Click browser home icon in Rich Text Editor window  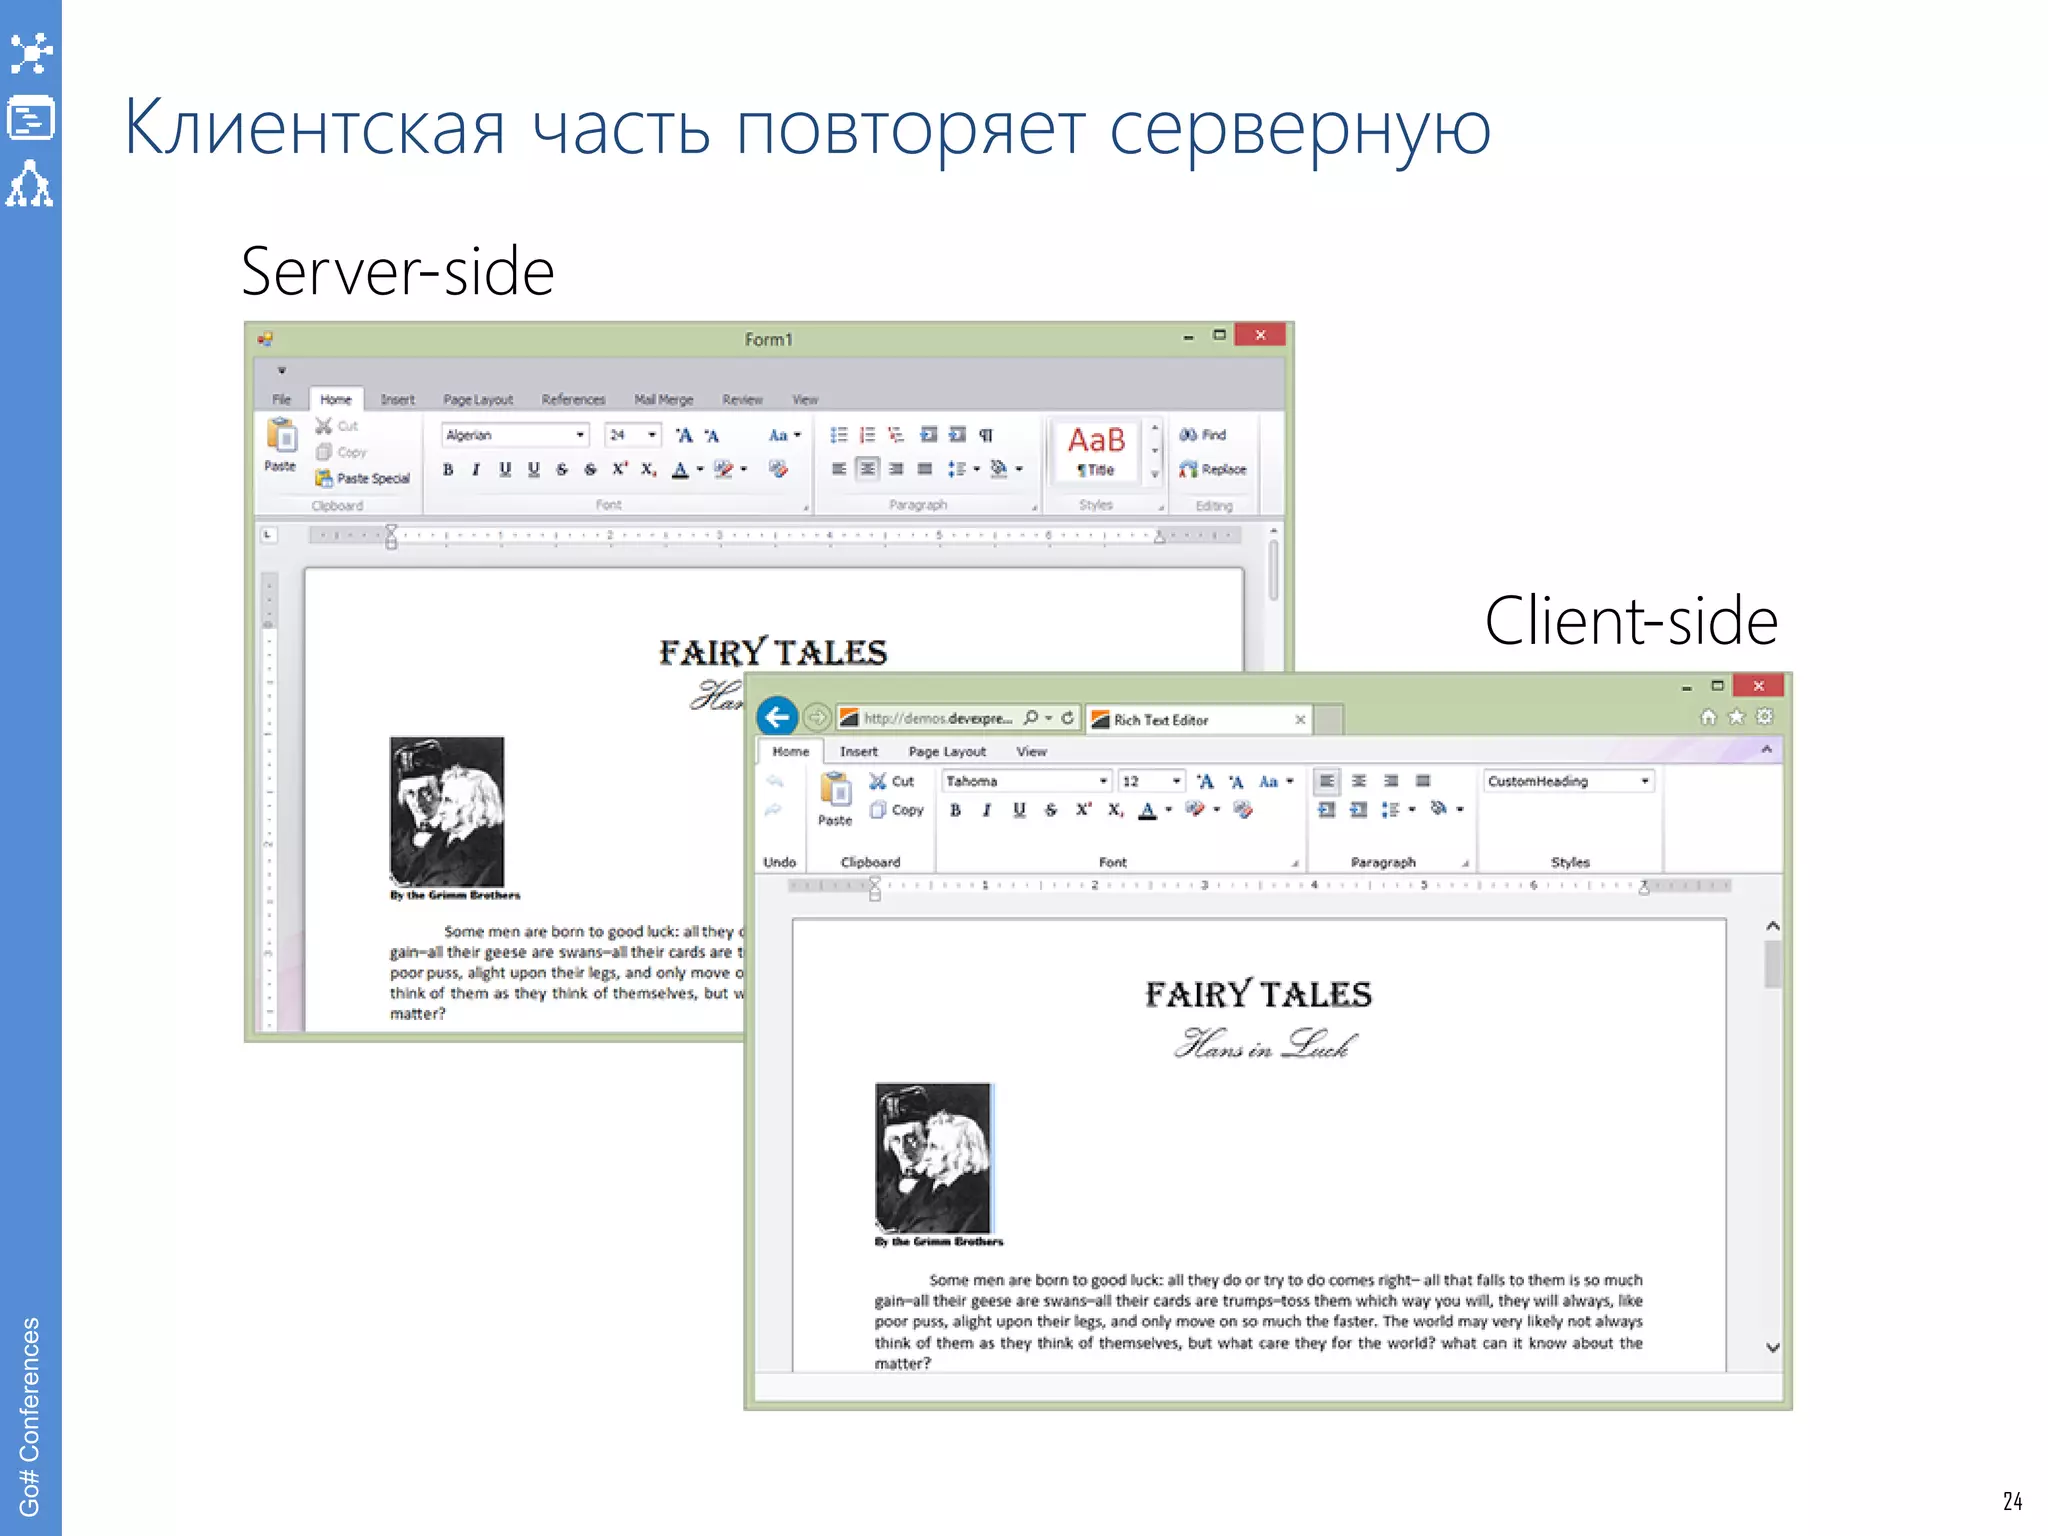coord(1708,717)
